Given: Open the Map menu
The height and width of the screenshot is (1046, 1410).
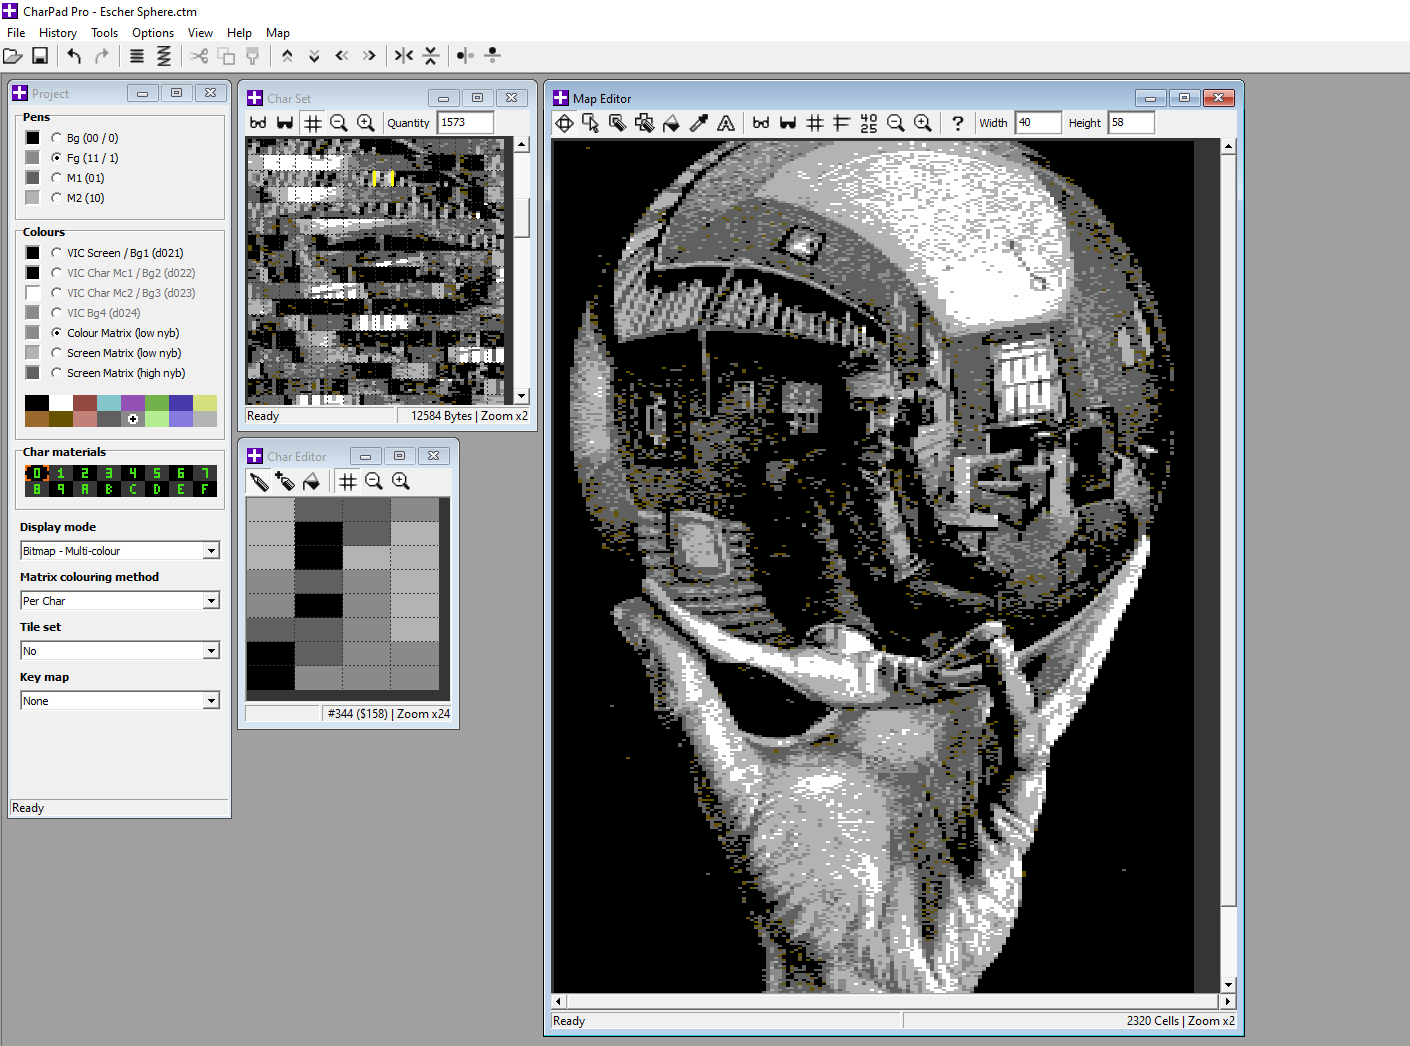Looking at the screenshot, I should [278, 33].
